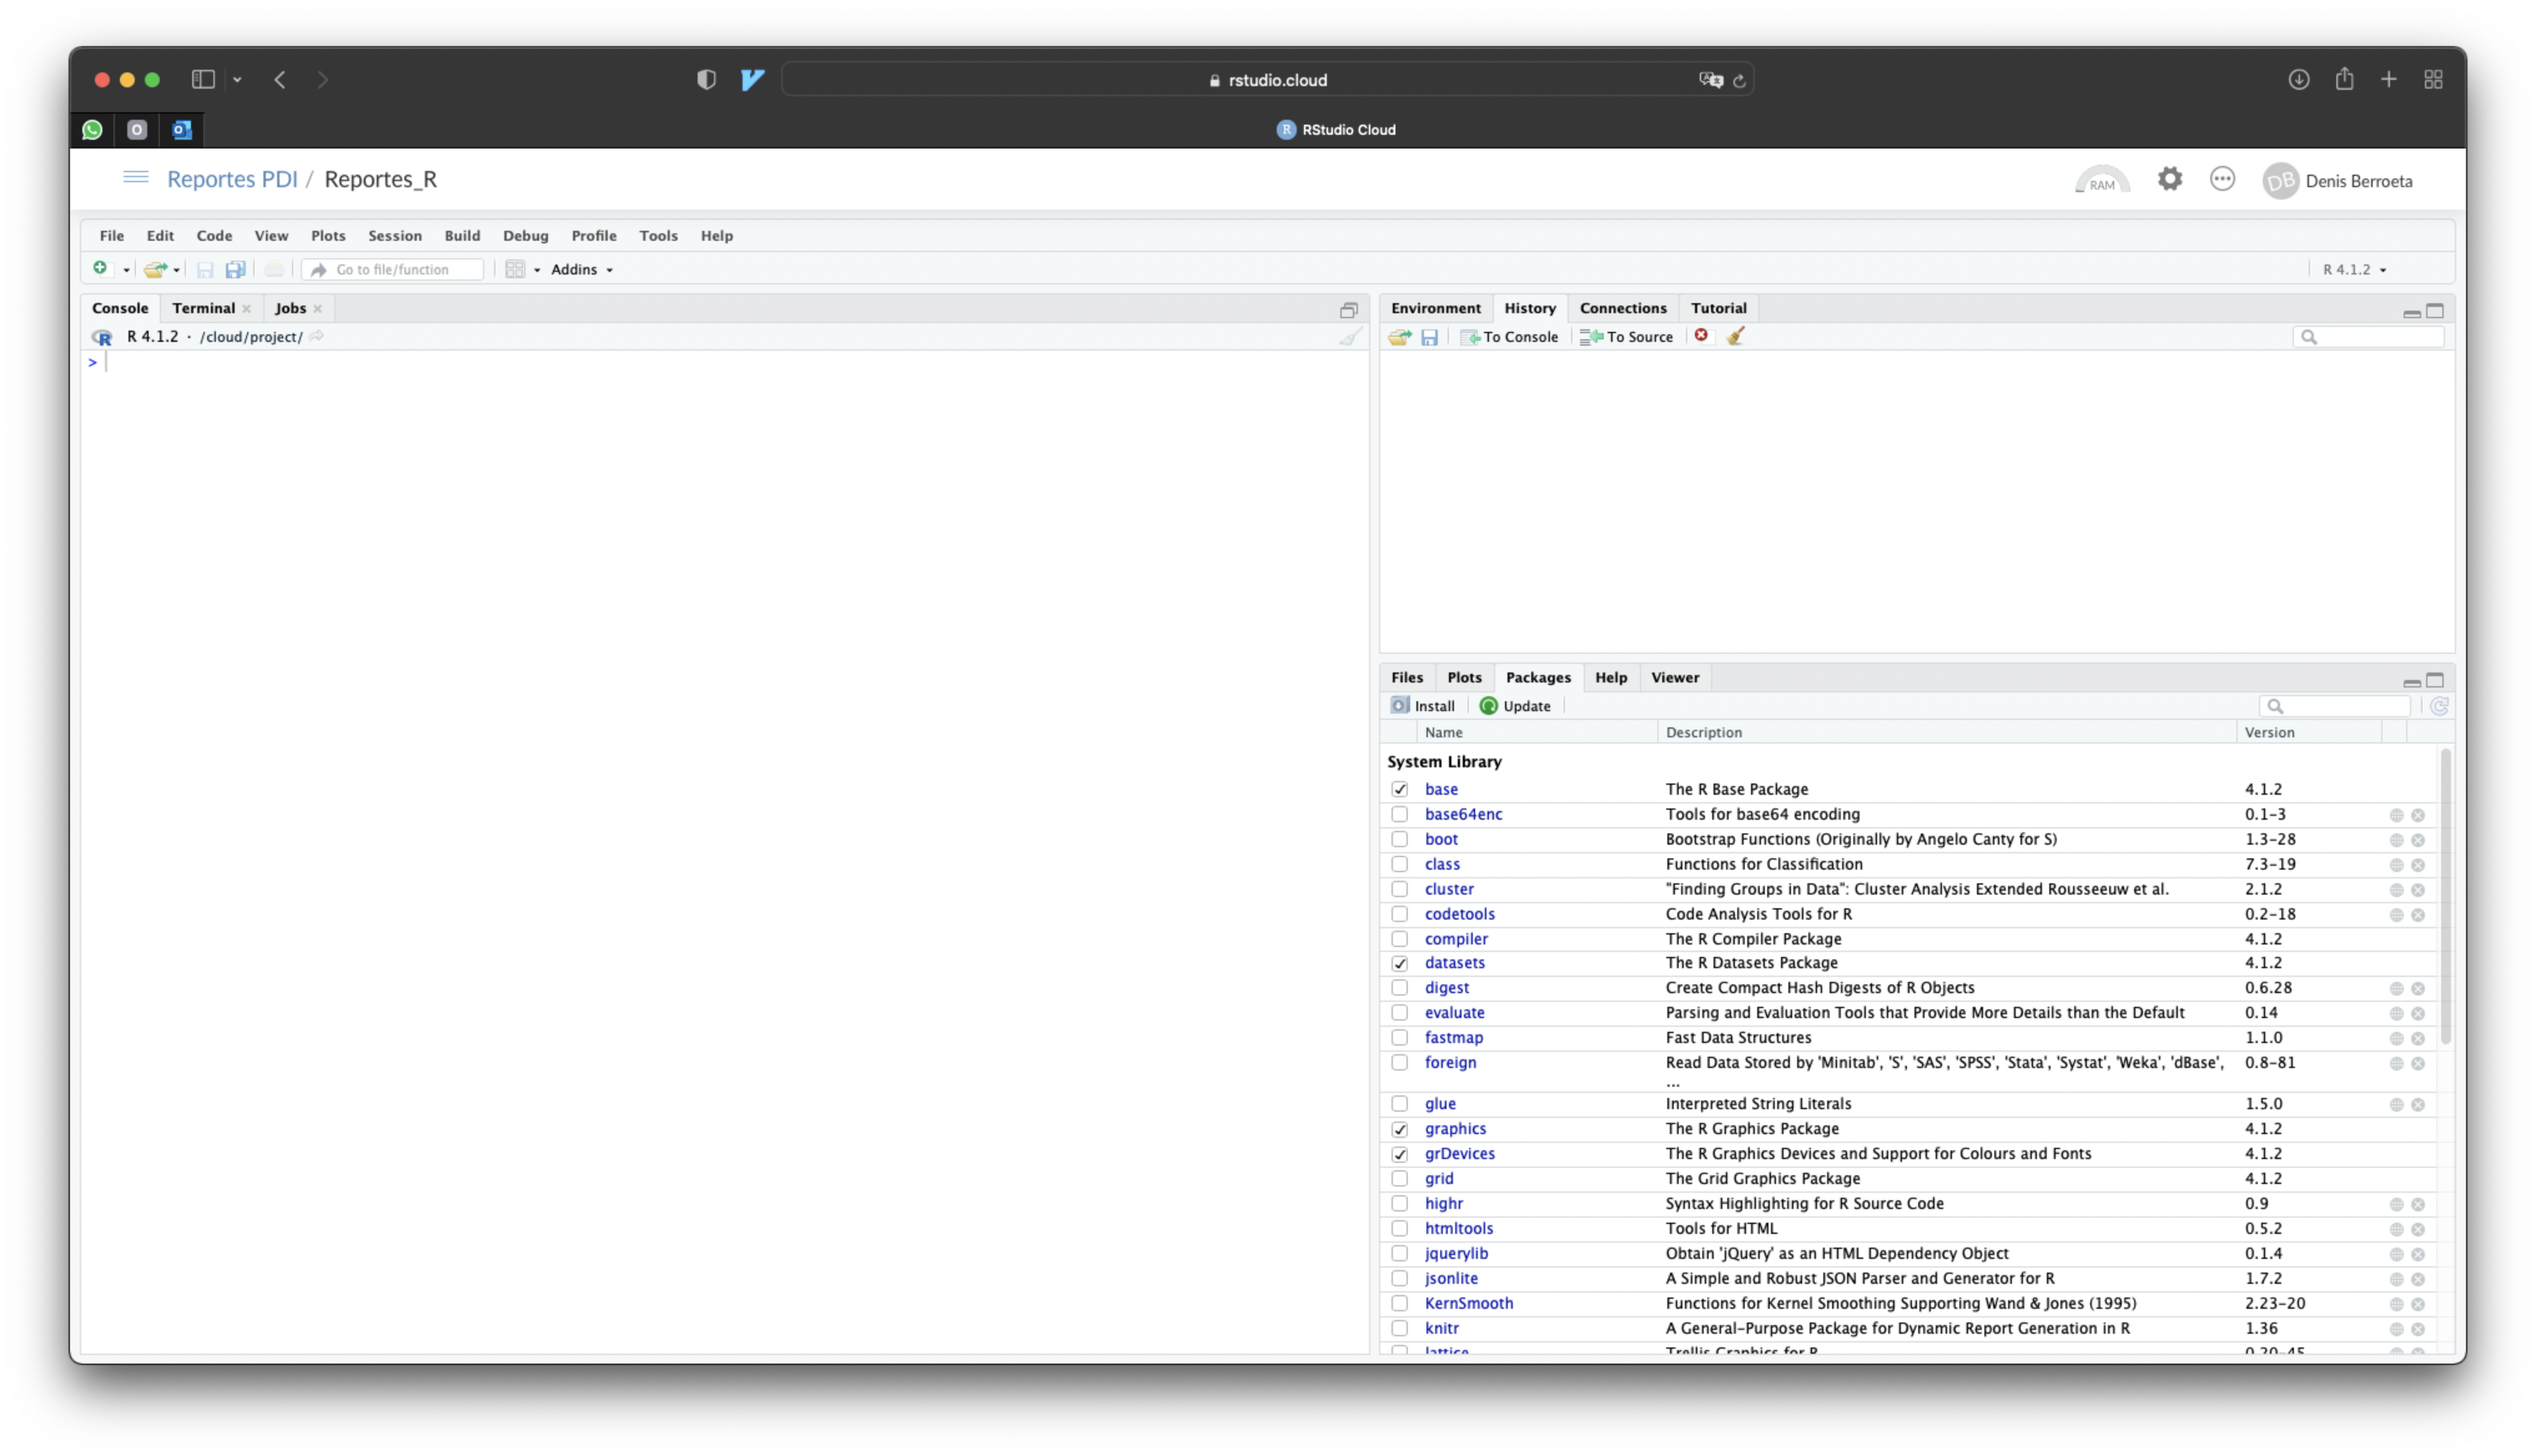This screenshot has width=2536, height=1456.
Task: Expand the new file dropdown arrow
Action: coord(126,270)
